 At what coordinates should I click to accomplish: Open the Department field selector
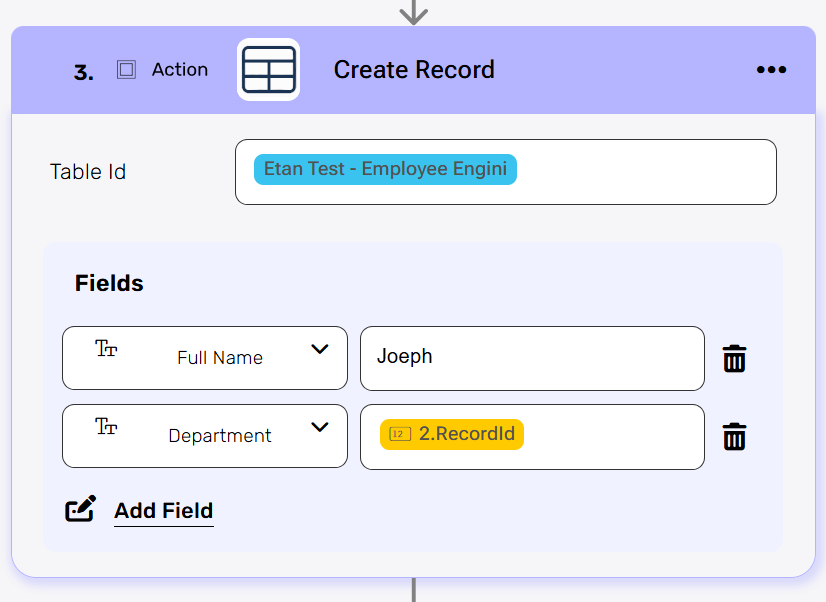(x=220, y=436)
